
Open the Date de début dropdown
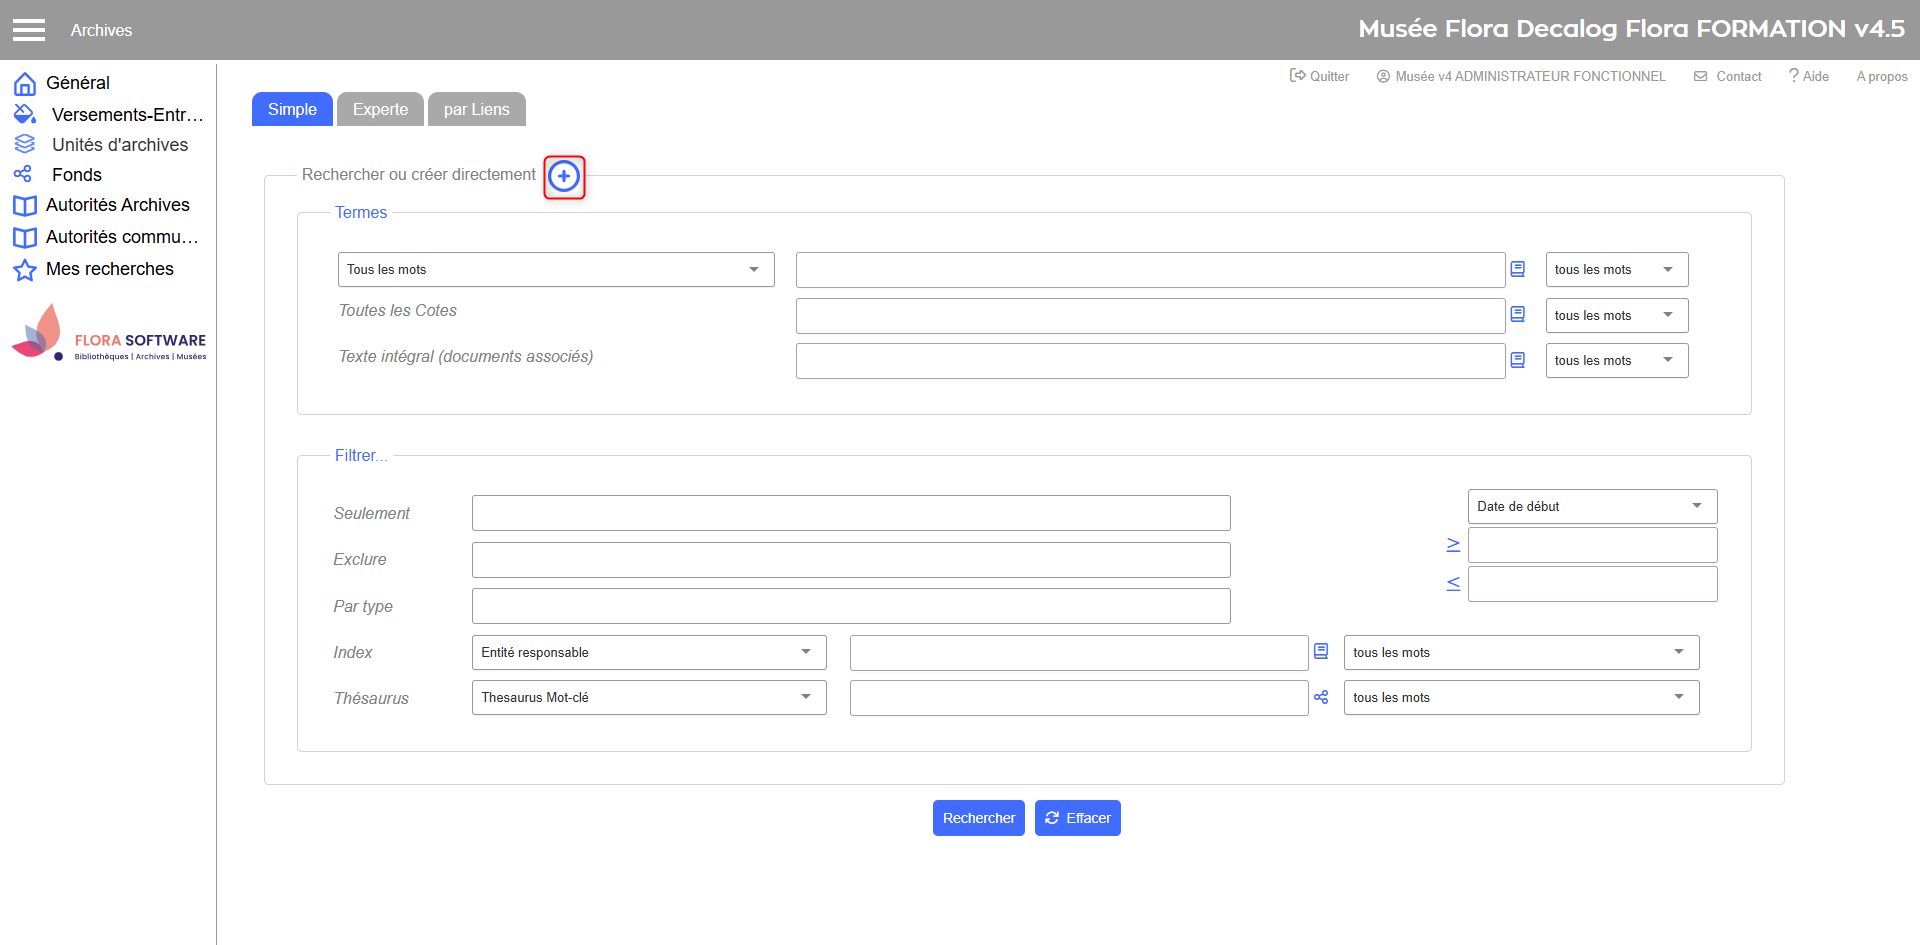1591,506
